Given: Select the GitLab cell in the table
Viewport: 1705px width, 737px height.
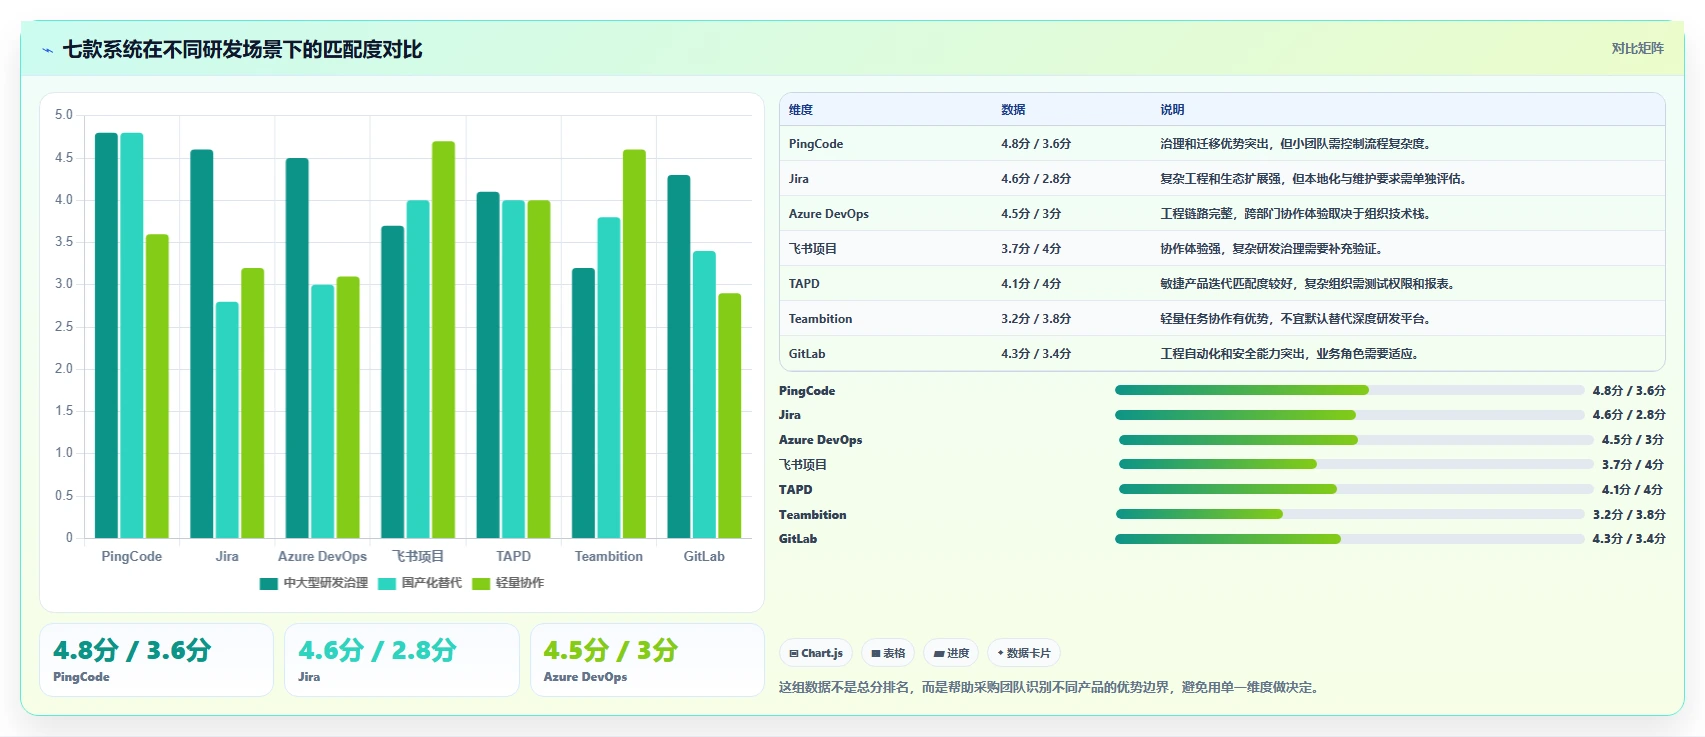Looking at the screenshot, I should [x=807, y=354].
